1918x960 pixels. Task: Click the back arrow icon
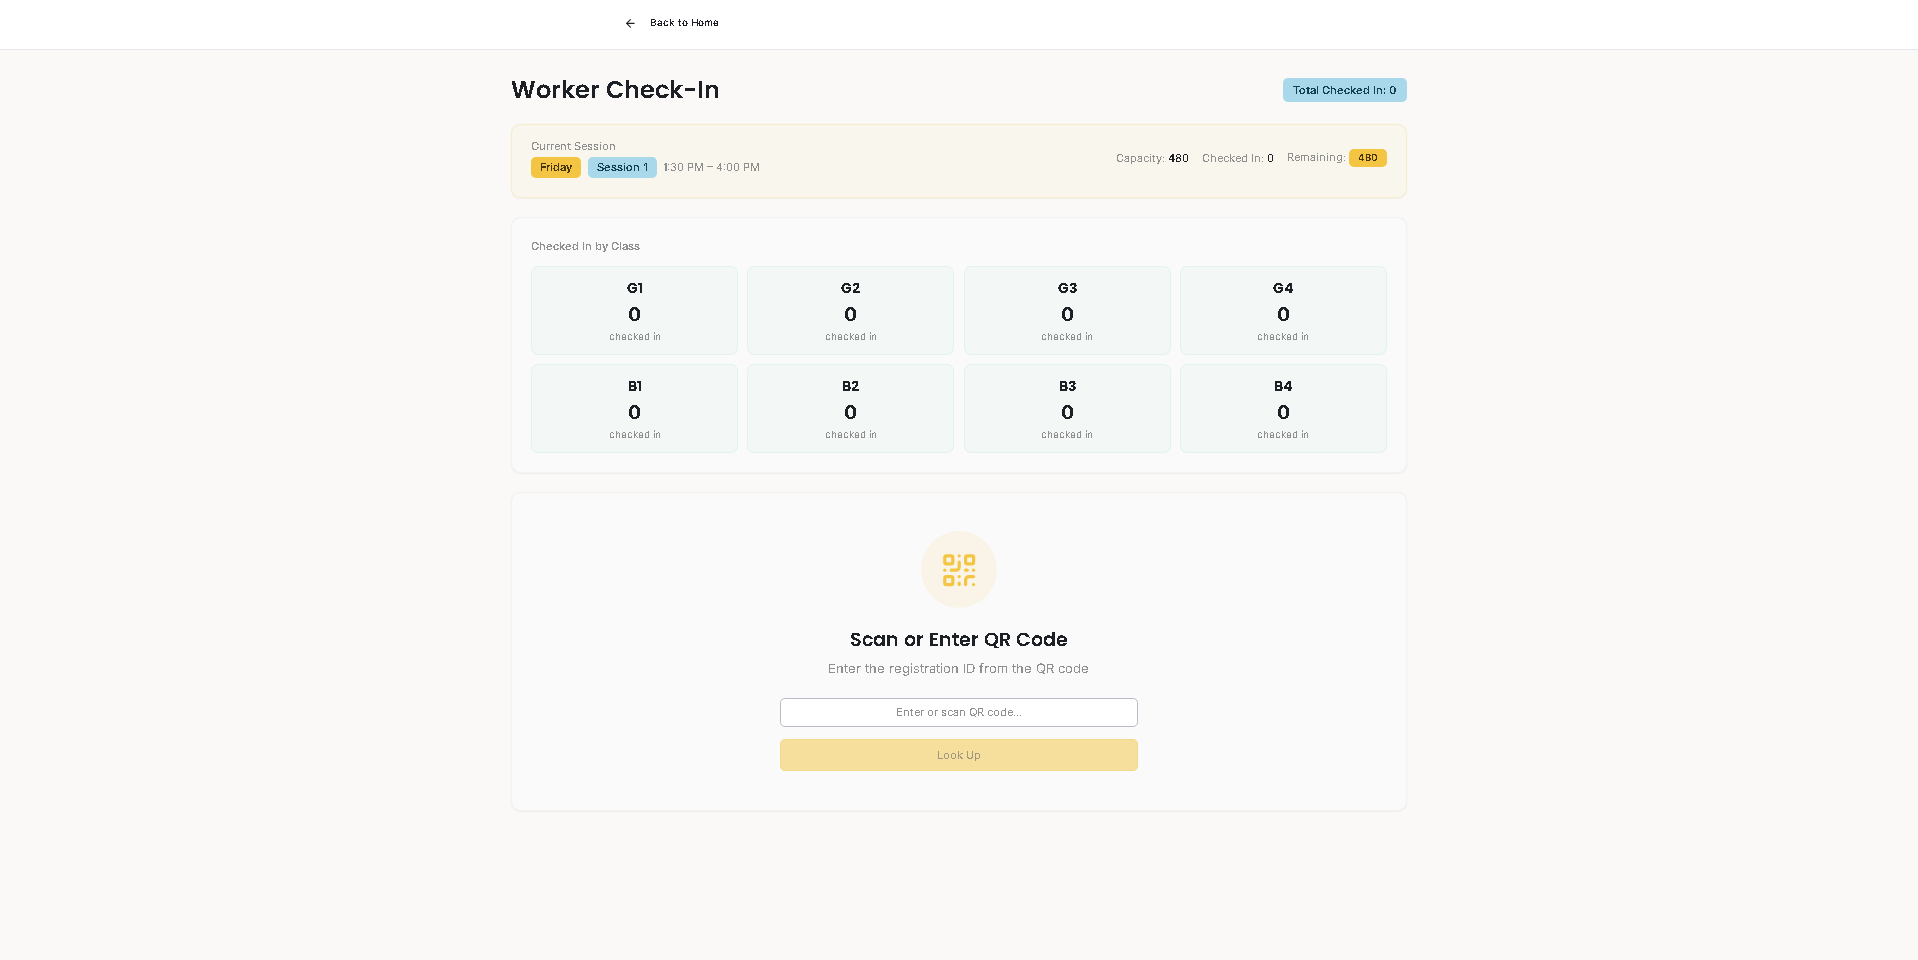click(x=630, y=23)
